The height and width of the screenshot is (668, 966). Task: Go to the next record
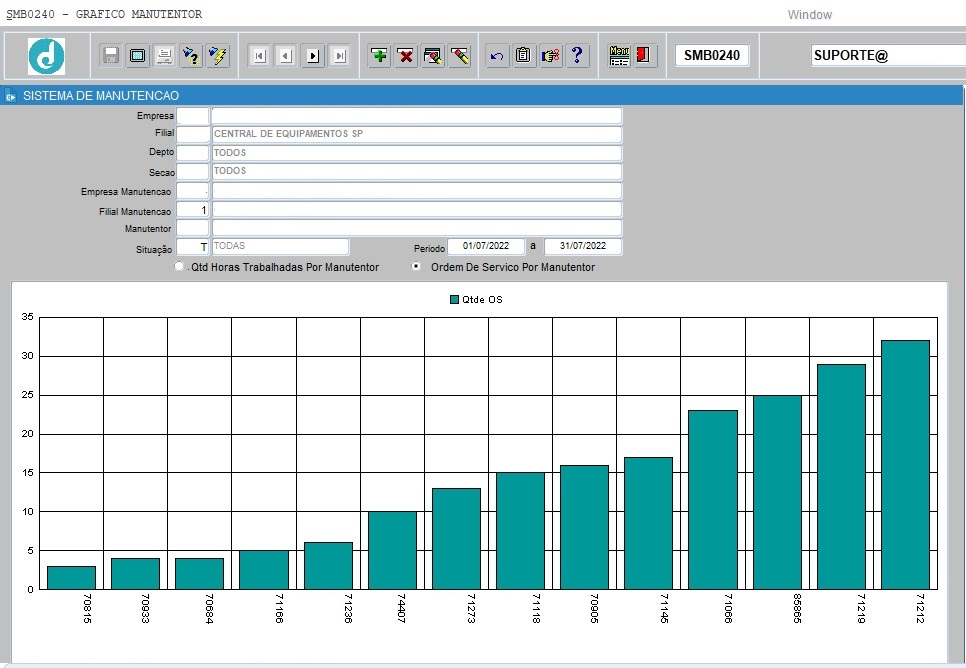pyautogui.click(x=313, y=56)
